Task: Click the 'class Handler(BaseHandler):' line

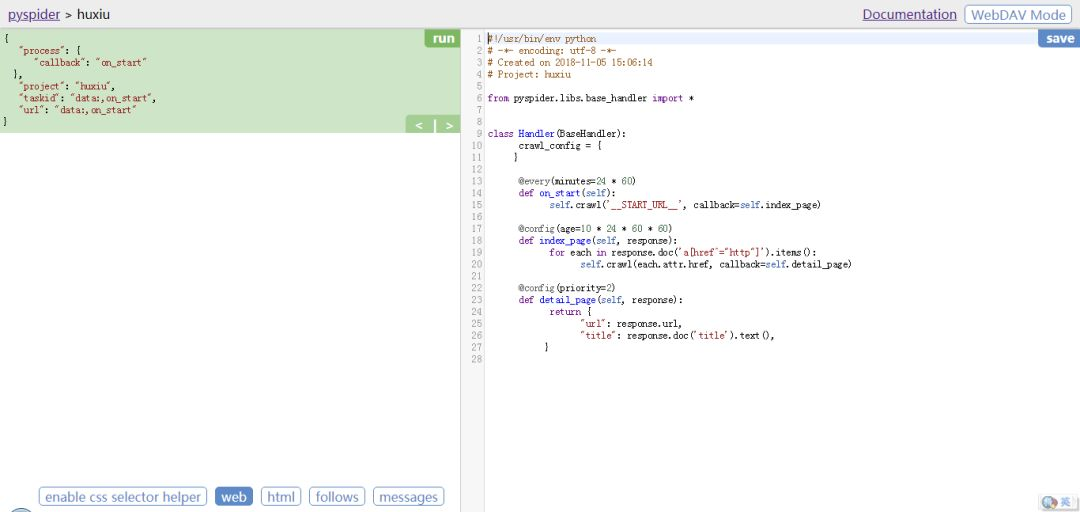Action: tap(557, 134)
